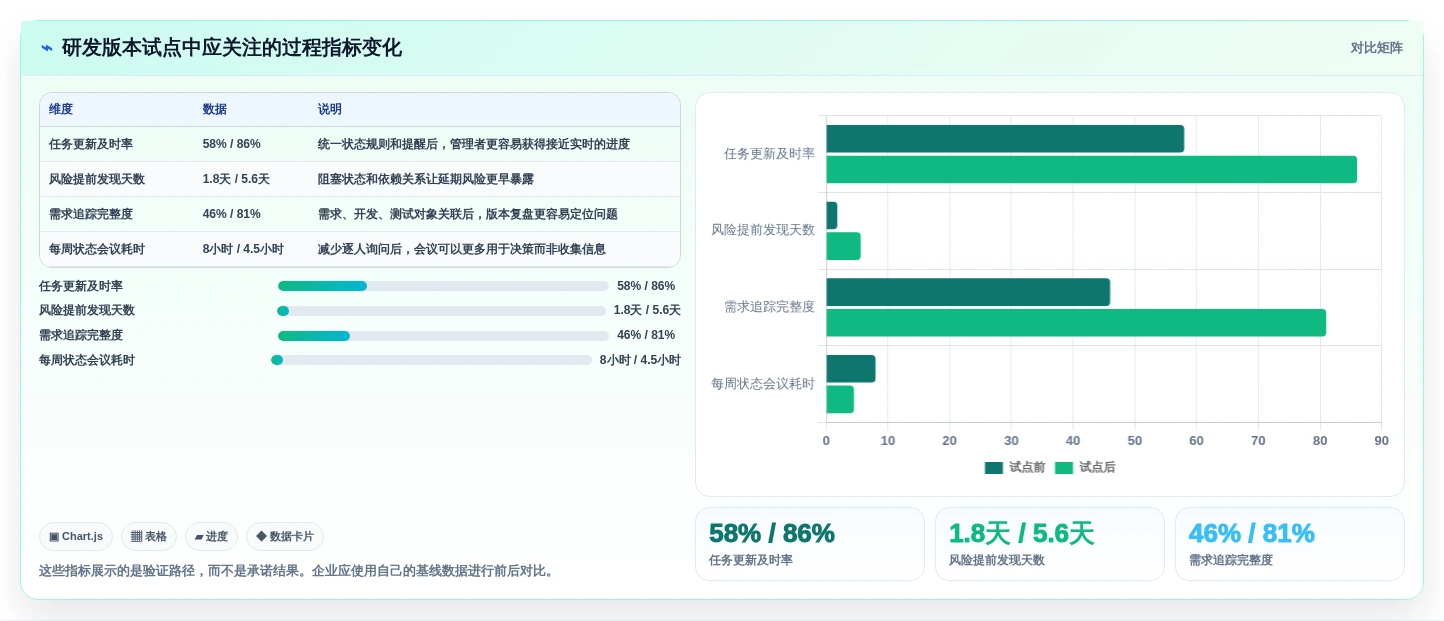Click the description starting 需求、开发、测试对象关联后
Image resolution: width=1444 pixels, height=621 pixels.
[x=467, y=214]
